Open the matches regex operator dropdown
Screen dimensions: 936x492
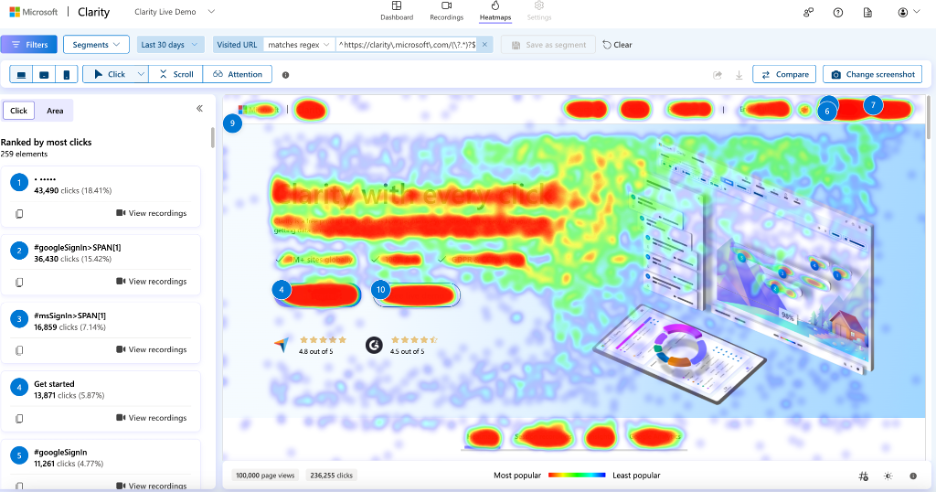pos(299,45)
